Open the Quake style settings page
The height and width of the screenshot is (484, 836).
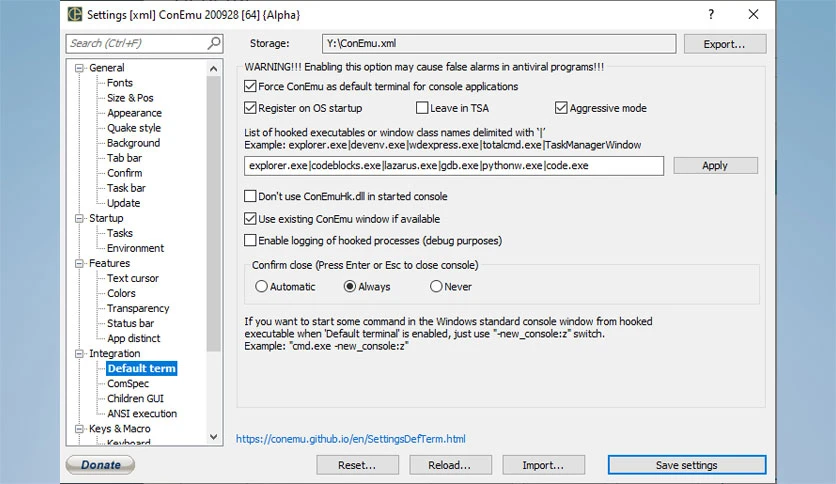click(x=134, y=128)
